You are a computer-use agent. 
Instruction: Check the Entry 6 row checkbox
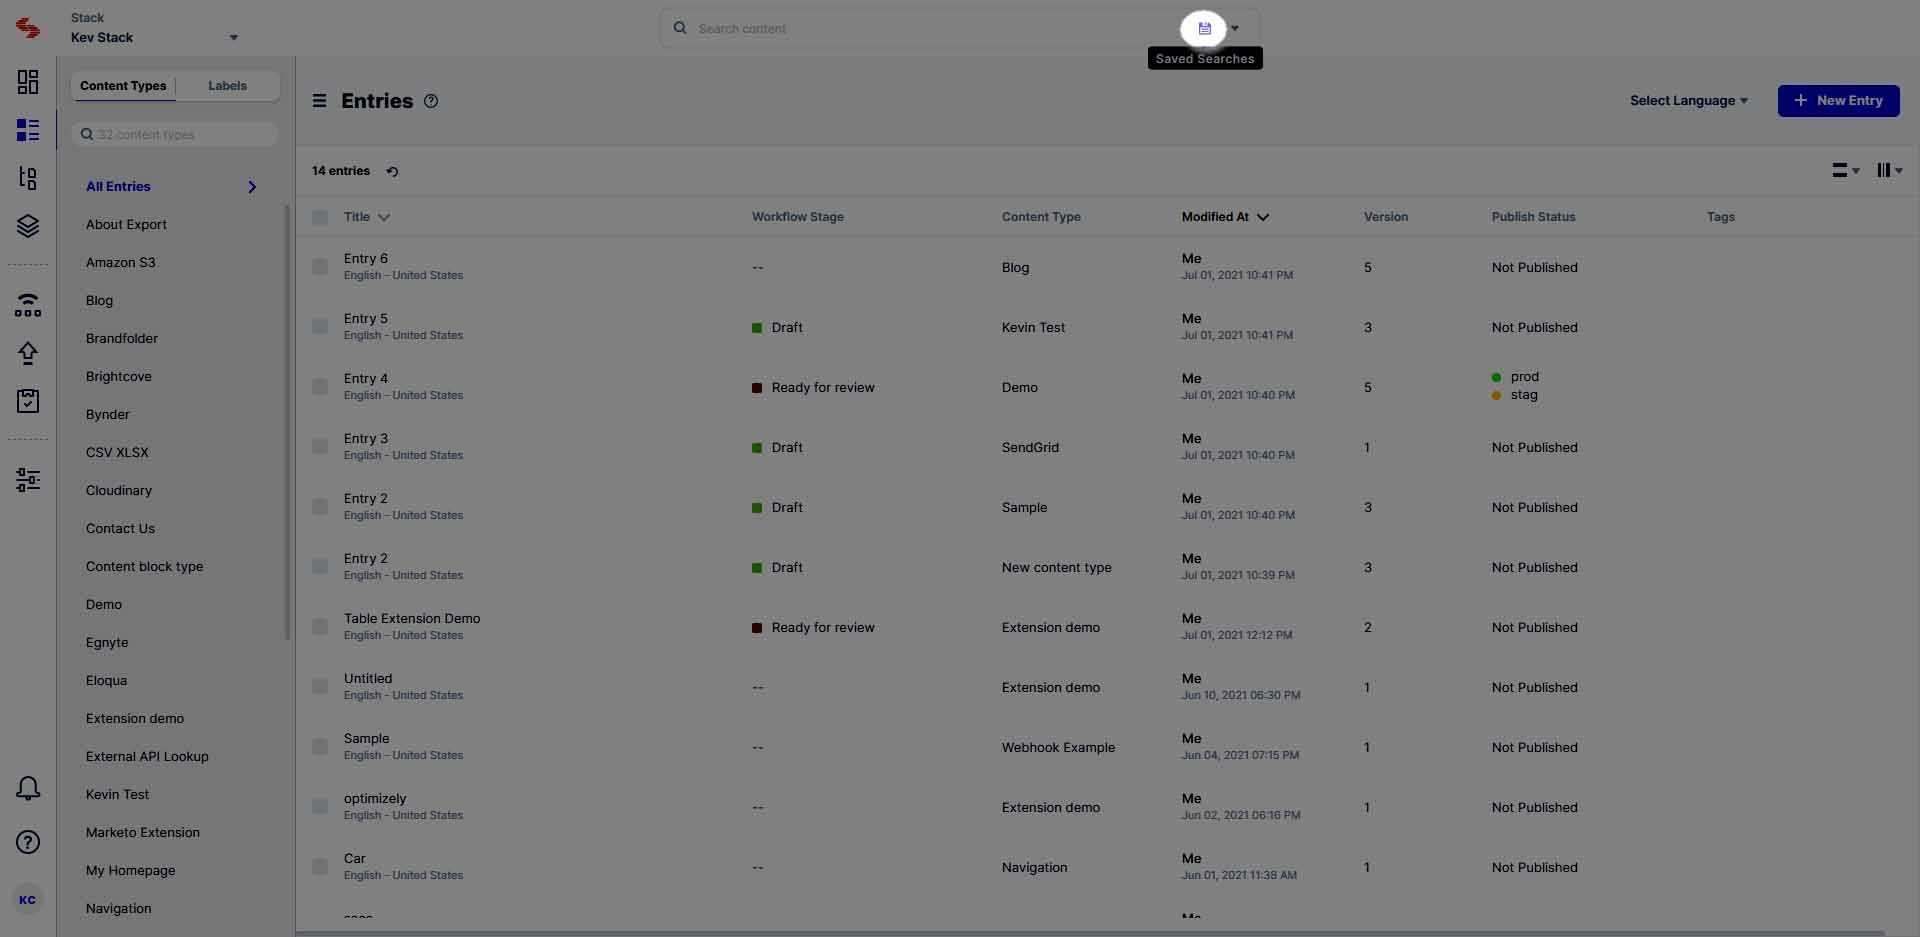pos(320,267)
